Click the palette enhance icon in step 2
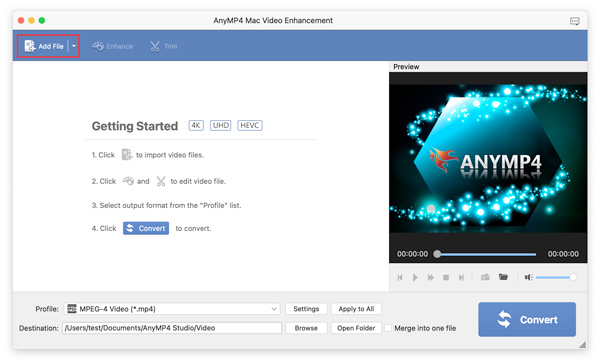The height and width of the screenshot is (364, 600). (128, 181)
